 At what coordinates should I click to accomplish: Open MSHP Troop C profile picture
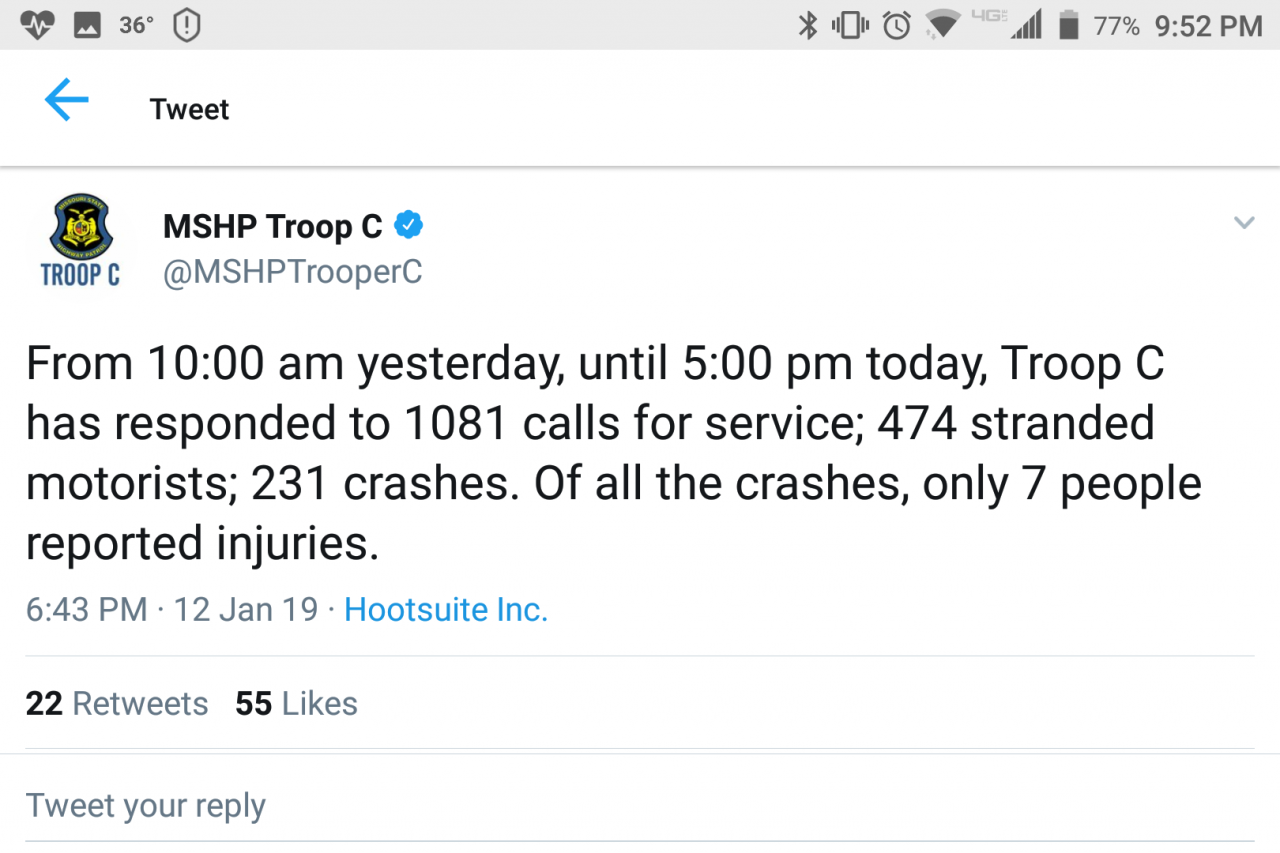tap(80, 242)
